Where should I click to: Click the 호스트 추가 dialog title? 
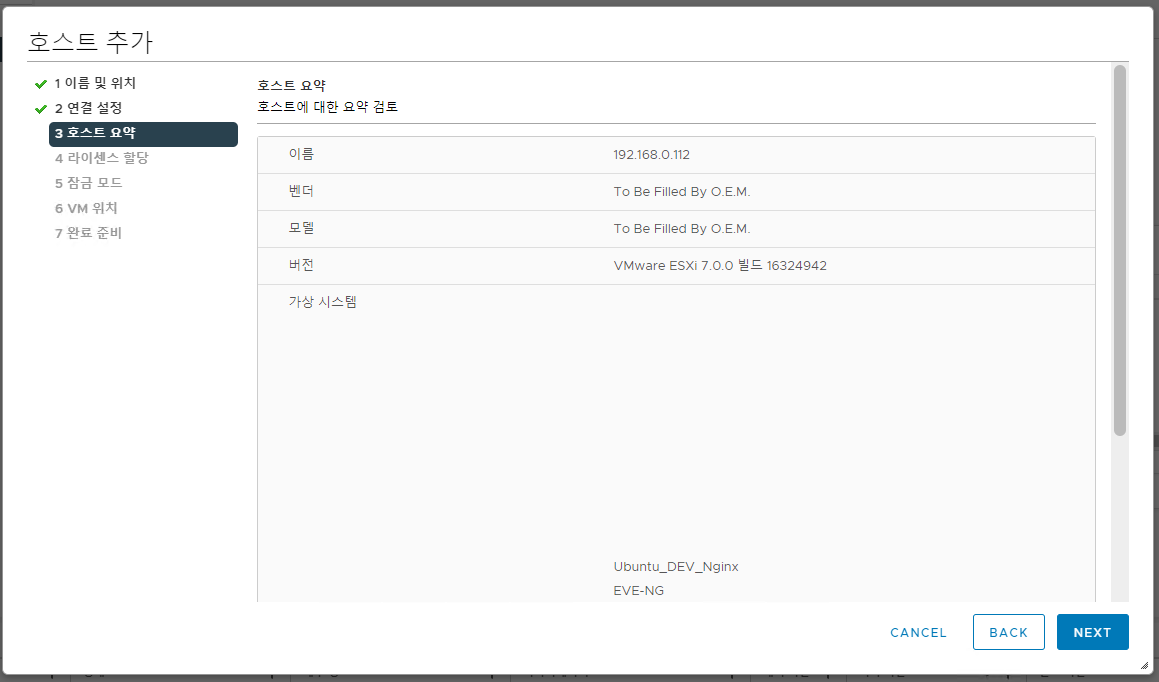coord(90,41)
